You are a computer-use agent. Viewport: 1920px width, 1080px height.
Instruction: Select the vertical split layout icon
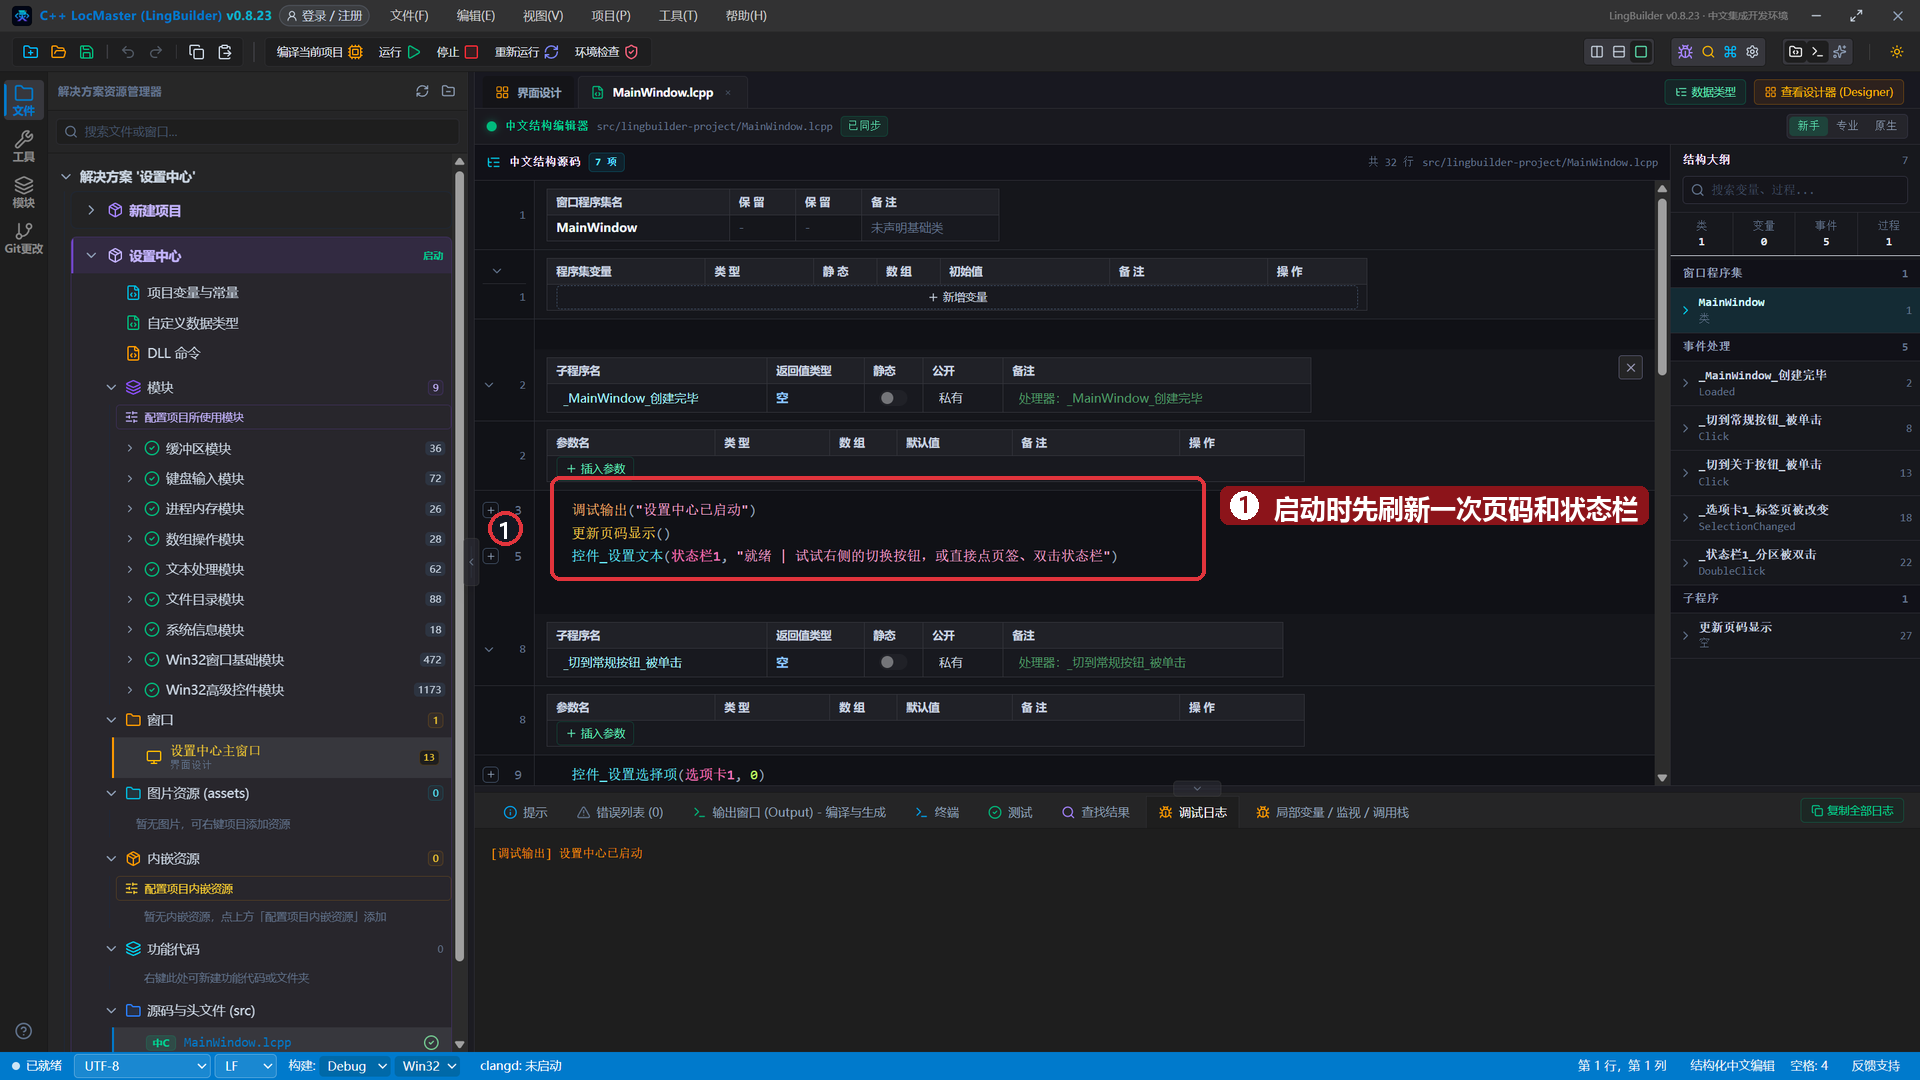pyautogui.click(x=1597, y=52)
